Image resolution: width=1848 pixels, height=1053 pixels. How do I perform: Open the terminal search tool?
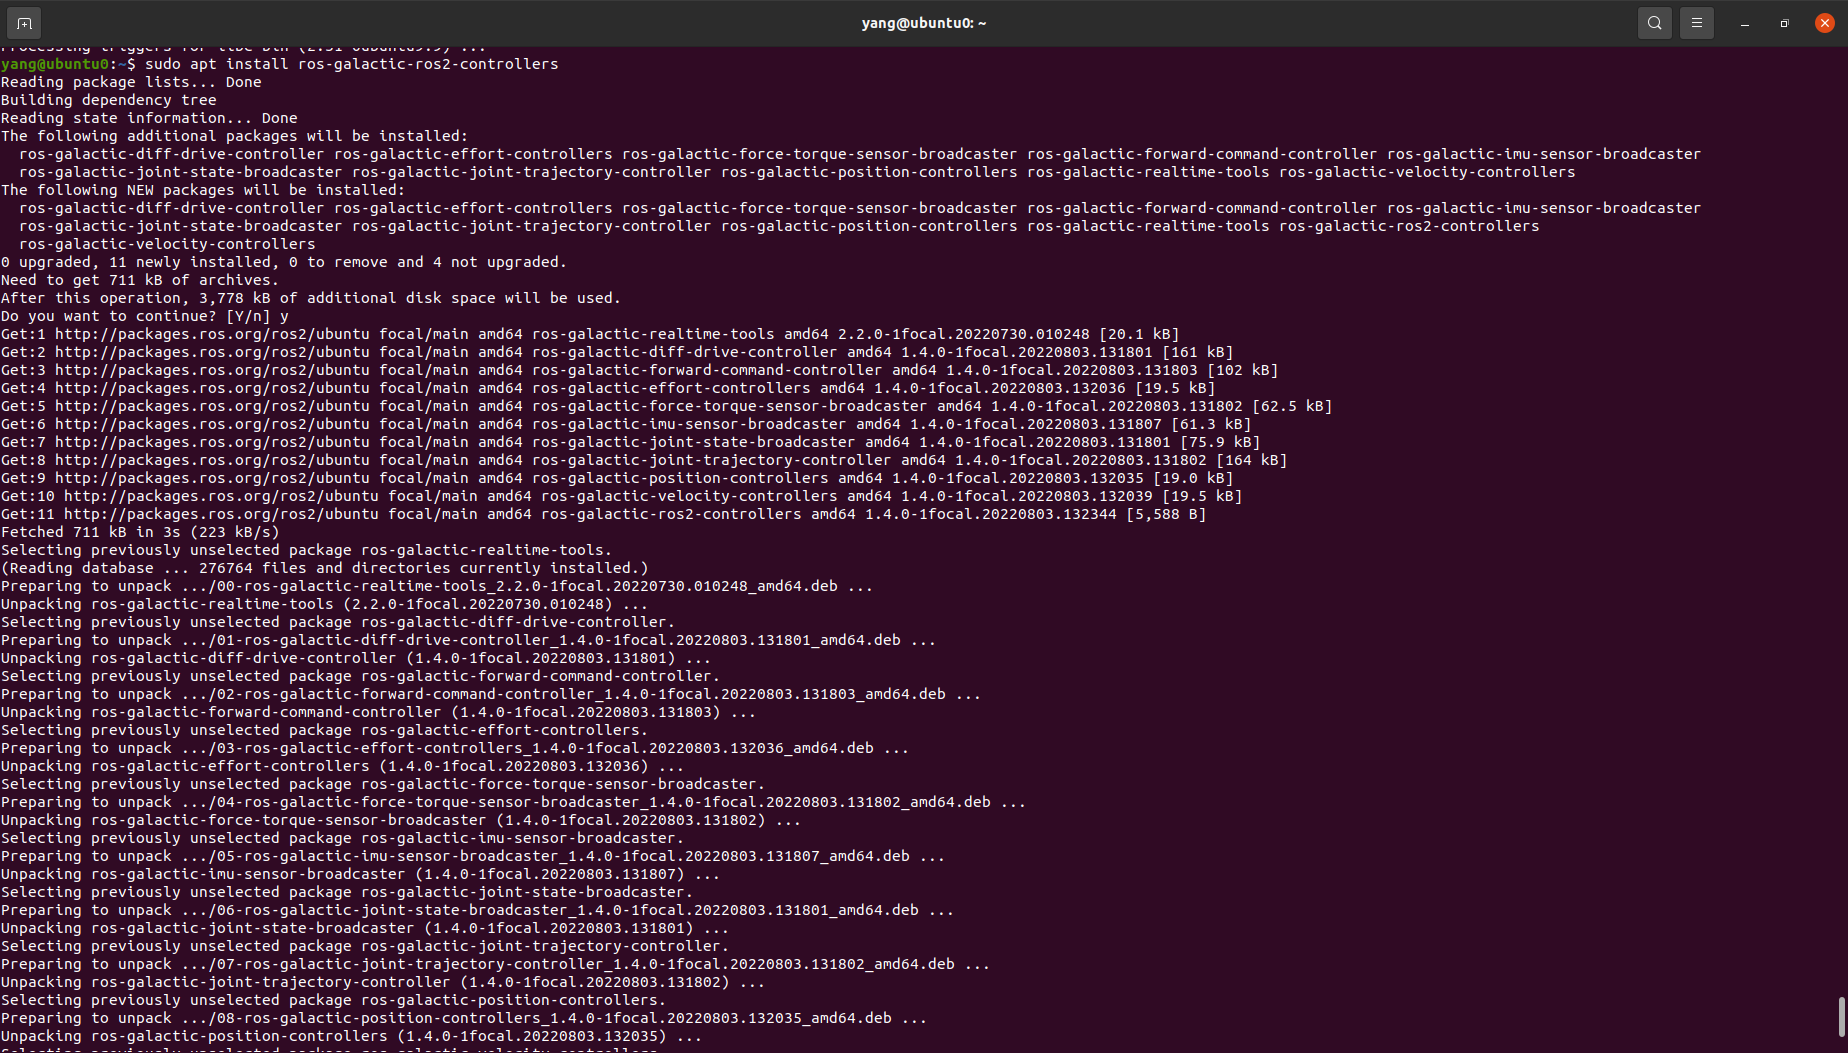pyautogui.click(x=1655, y=23)
